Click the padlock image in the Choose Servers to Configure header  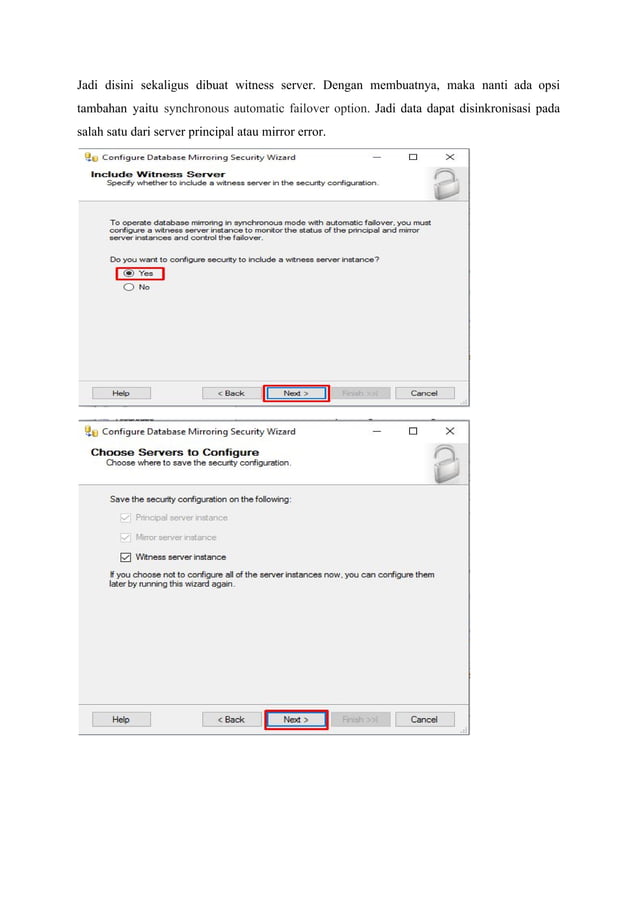(x=446, y=464)
